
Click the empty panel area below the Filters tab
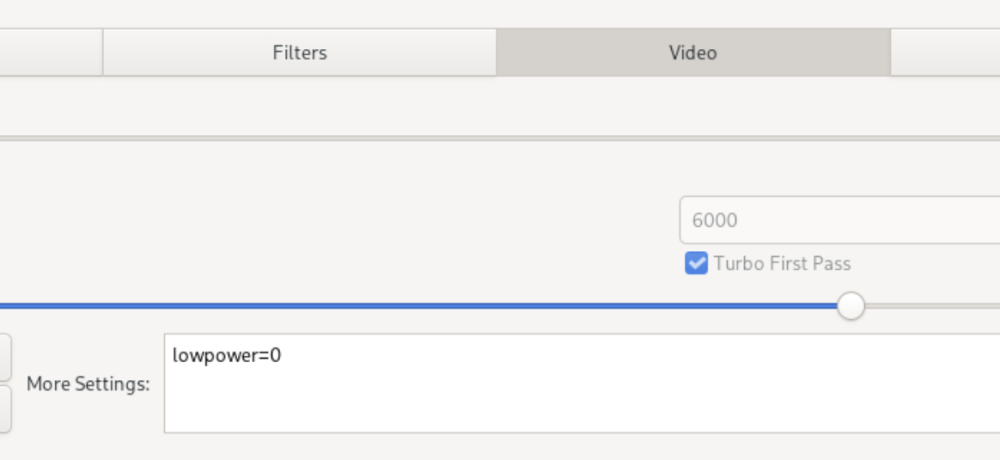(300, 105)
